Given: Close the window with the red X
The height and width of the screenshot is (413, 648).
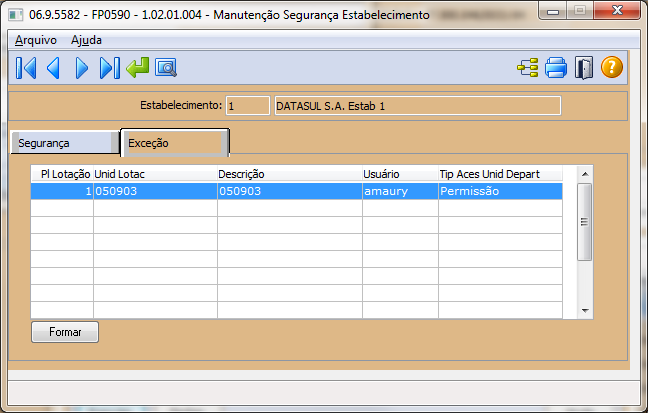Looking at the screenshot, I should point(617,10).
